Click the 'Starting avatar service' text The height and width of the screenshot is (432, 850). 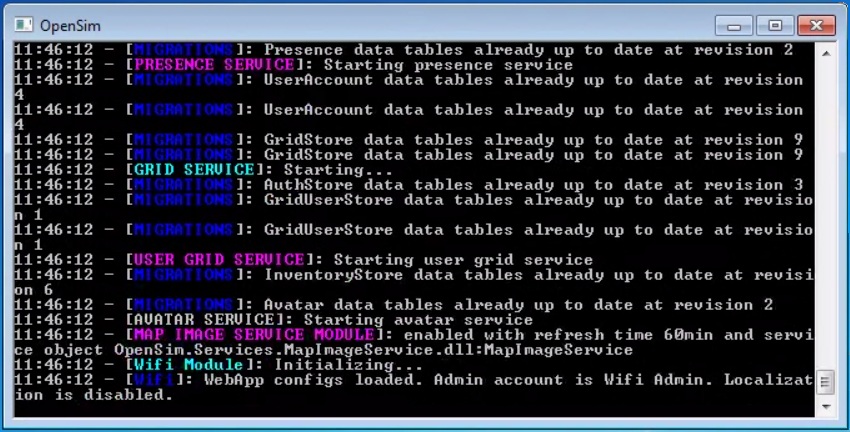(x=418, y=320)
